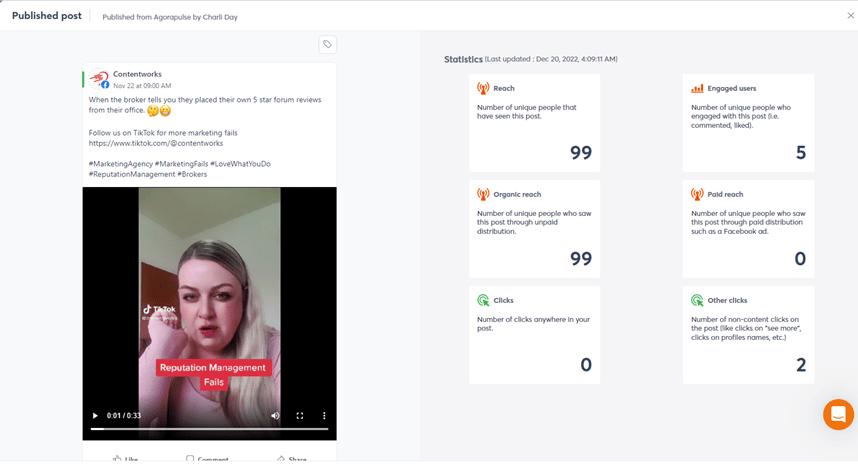Click the Other clicks card label
The width and height of the screenshot is (858, 466).
click(x=727, y=300)
